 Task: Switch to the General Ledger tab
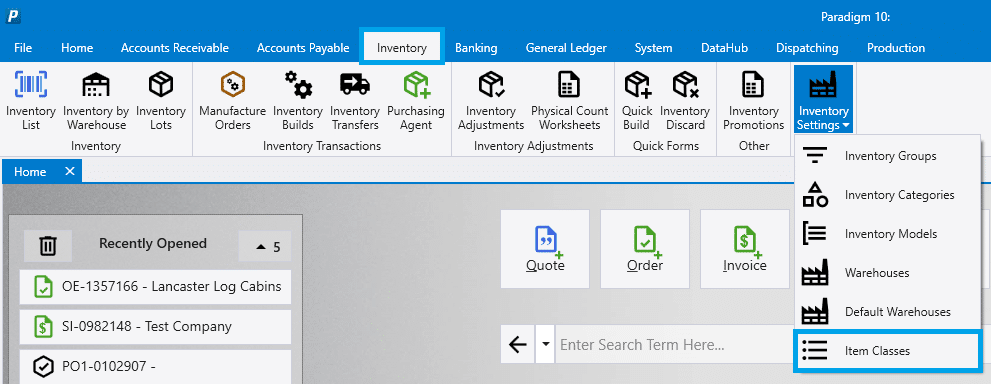pos(566,48)
